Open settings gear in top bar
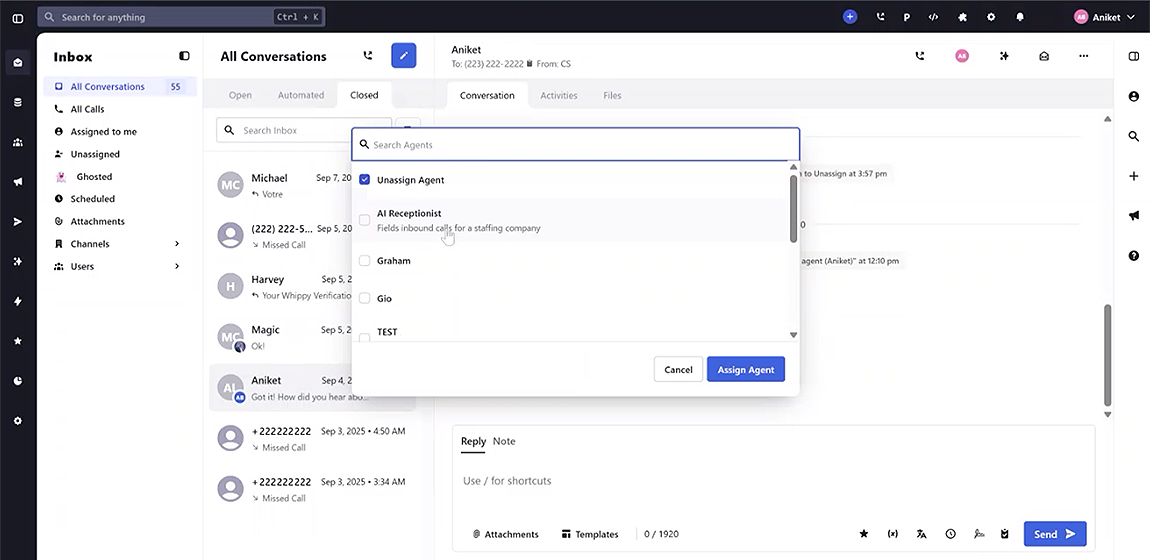This screenshot has width=1150, height=560. pyautogui.click(x=991, y=17)
